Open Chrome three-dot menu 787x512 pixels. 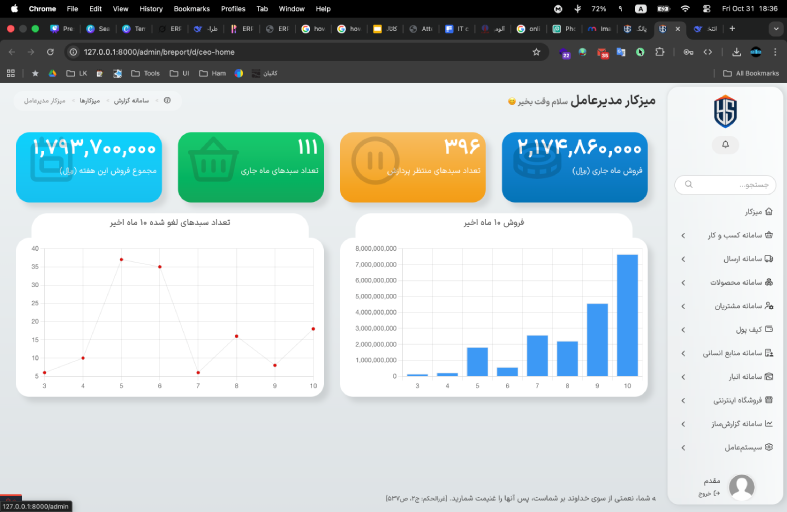(775, 52)
